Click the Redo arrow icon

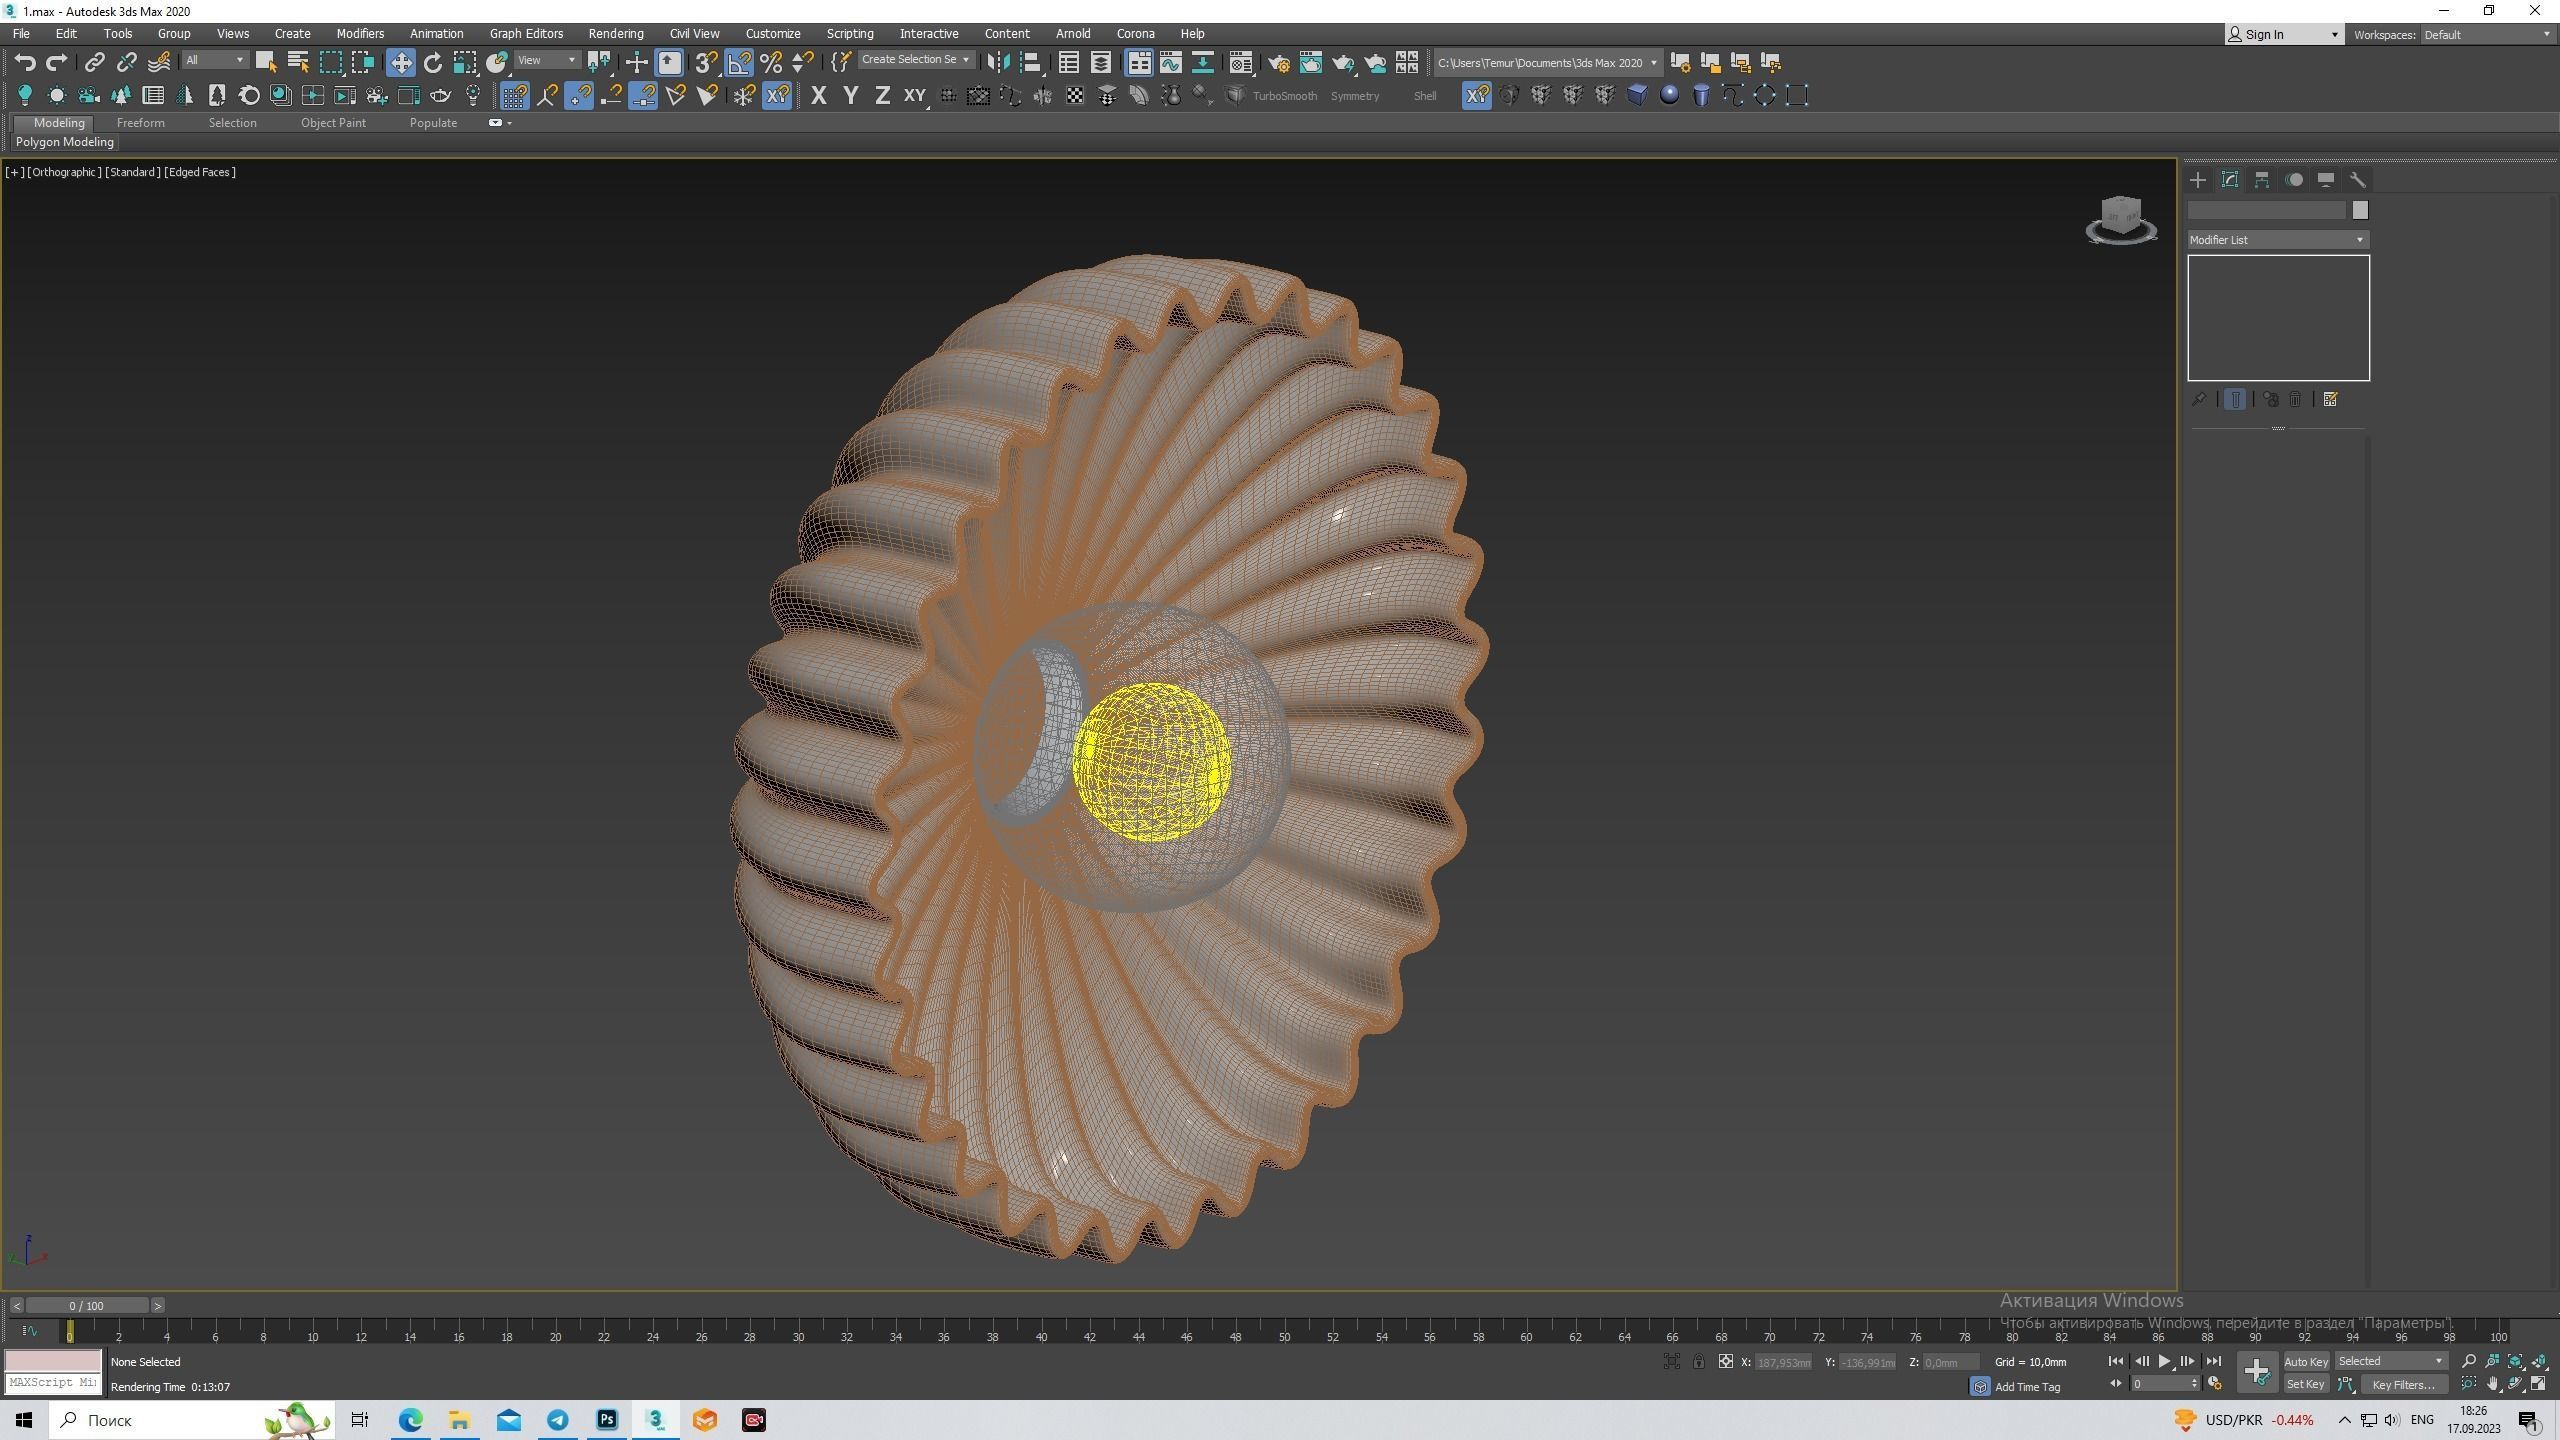coord(57,62)
